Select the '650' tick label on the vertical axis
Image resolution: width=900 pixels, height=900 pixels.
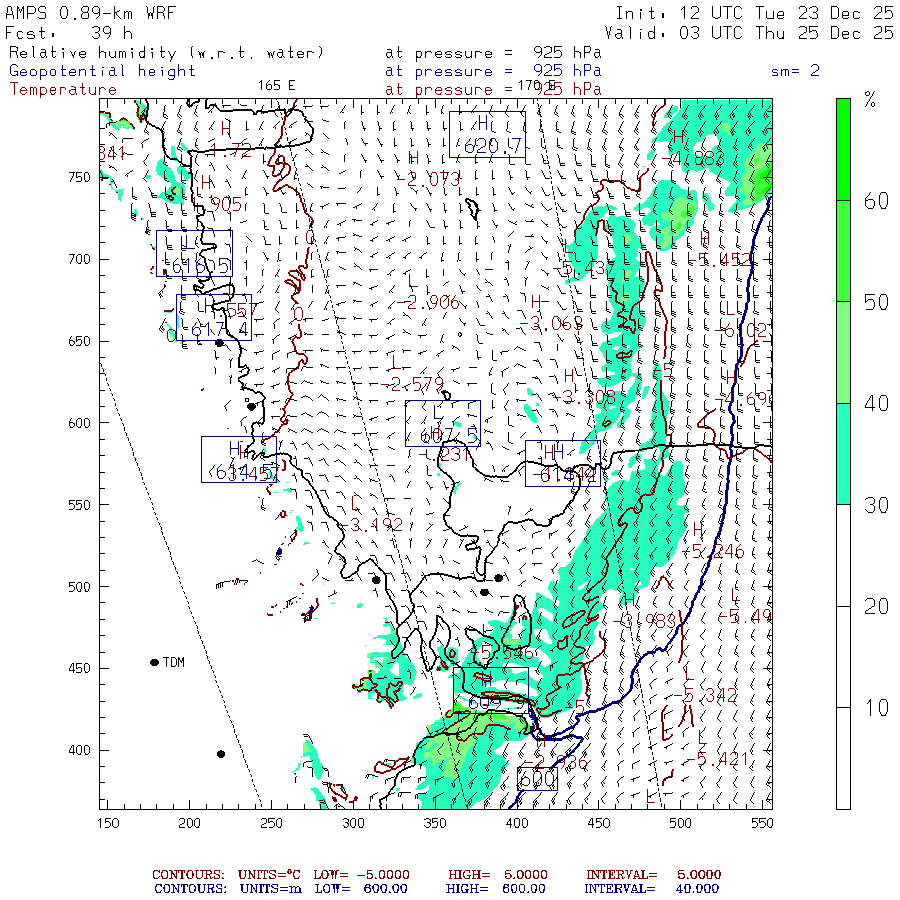click(x=79, y=341)
